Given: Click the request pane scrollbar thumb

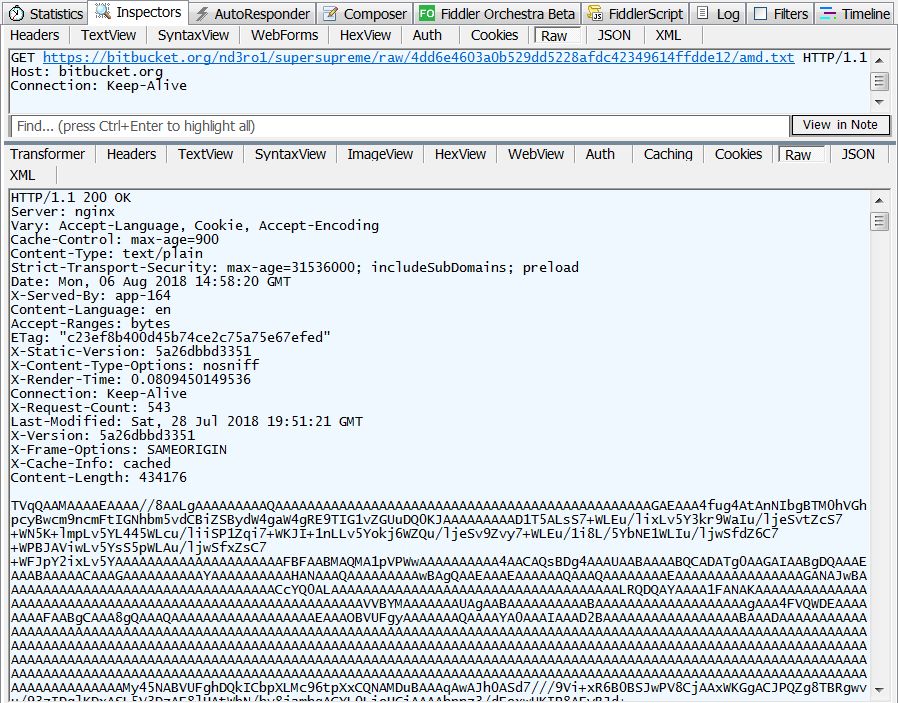Looking at the screenshot, I should pyautogui.click(x=879, y=81).
